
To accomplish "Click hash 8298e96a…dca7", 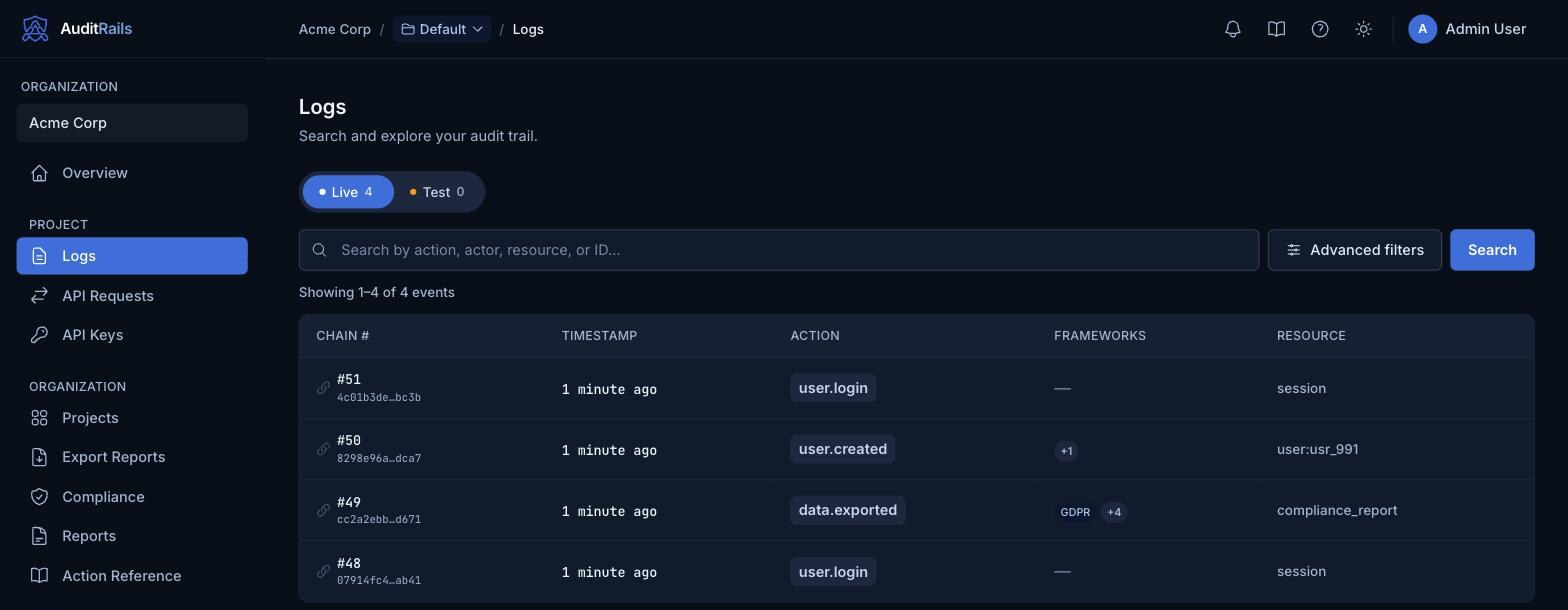I will 379,458.
